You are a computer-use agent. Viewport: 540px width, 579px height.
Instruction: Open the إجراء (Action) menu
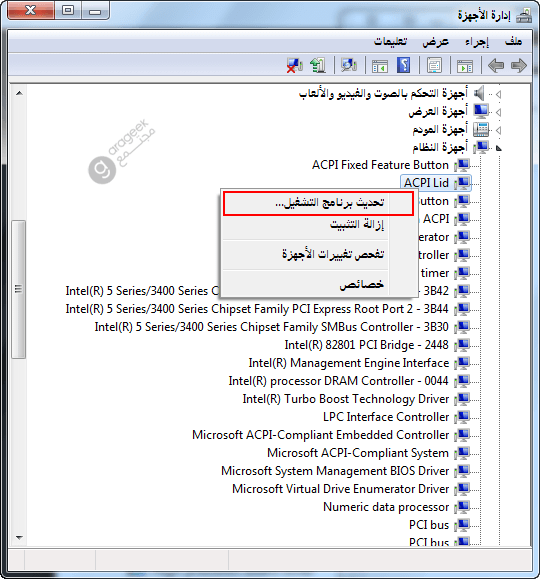click(x=477, y=42)
